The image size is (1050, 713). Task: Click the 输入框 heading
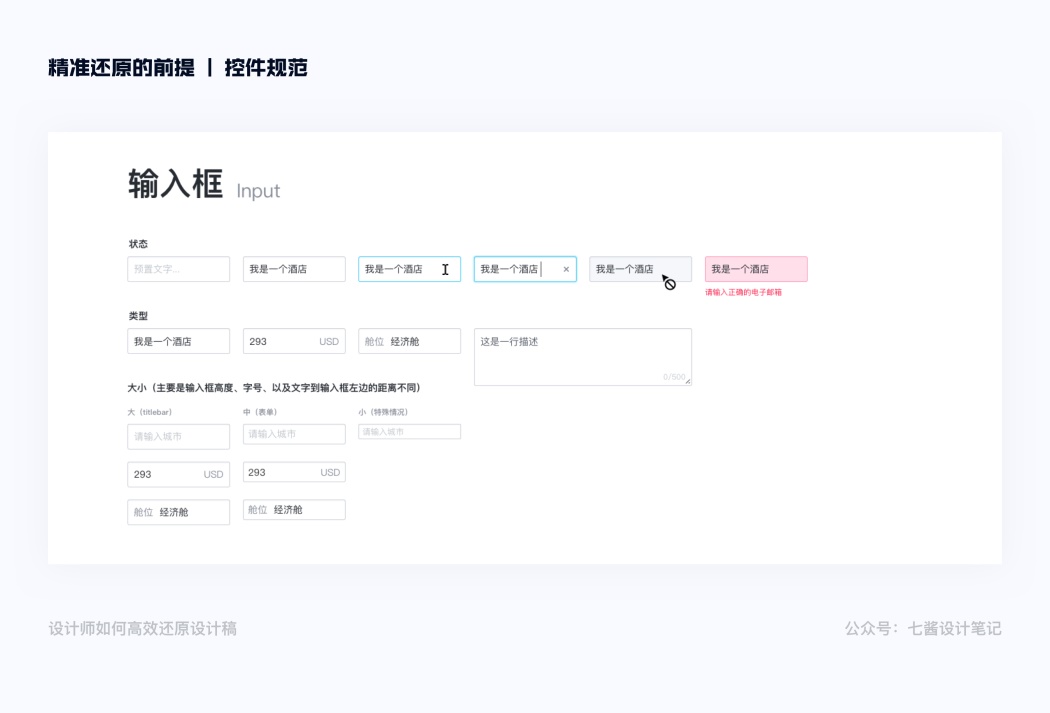click(x=175, y=184)
